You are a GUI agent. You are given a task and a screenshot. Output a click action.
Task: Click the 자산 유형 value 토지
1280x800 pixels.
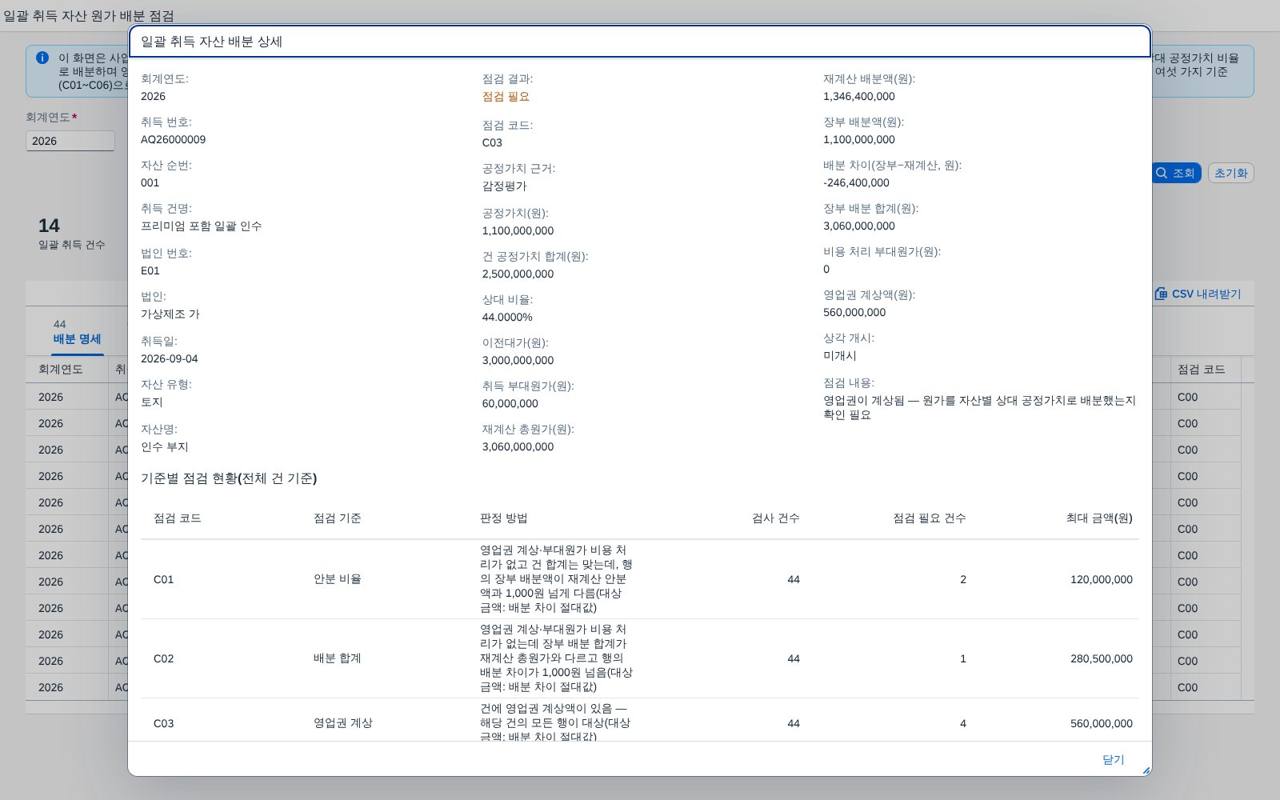coord(152,402)
